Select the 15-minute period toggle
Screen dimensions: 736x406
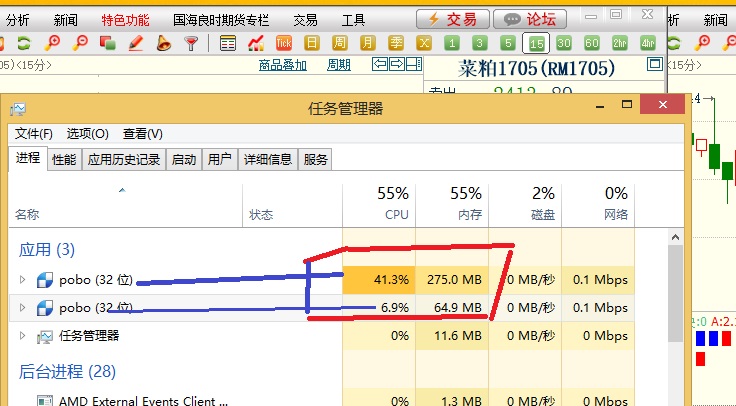coord(537,43)
